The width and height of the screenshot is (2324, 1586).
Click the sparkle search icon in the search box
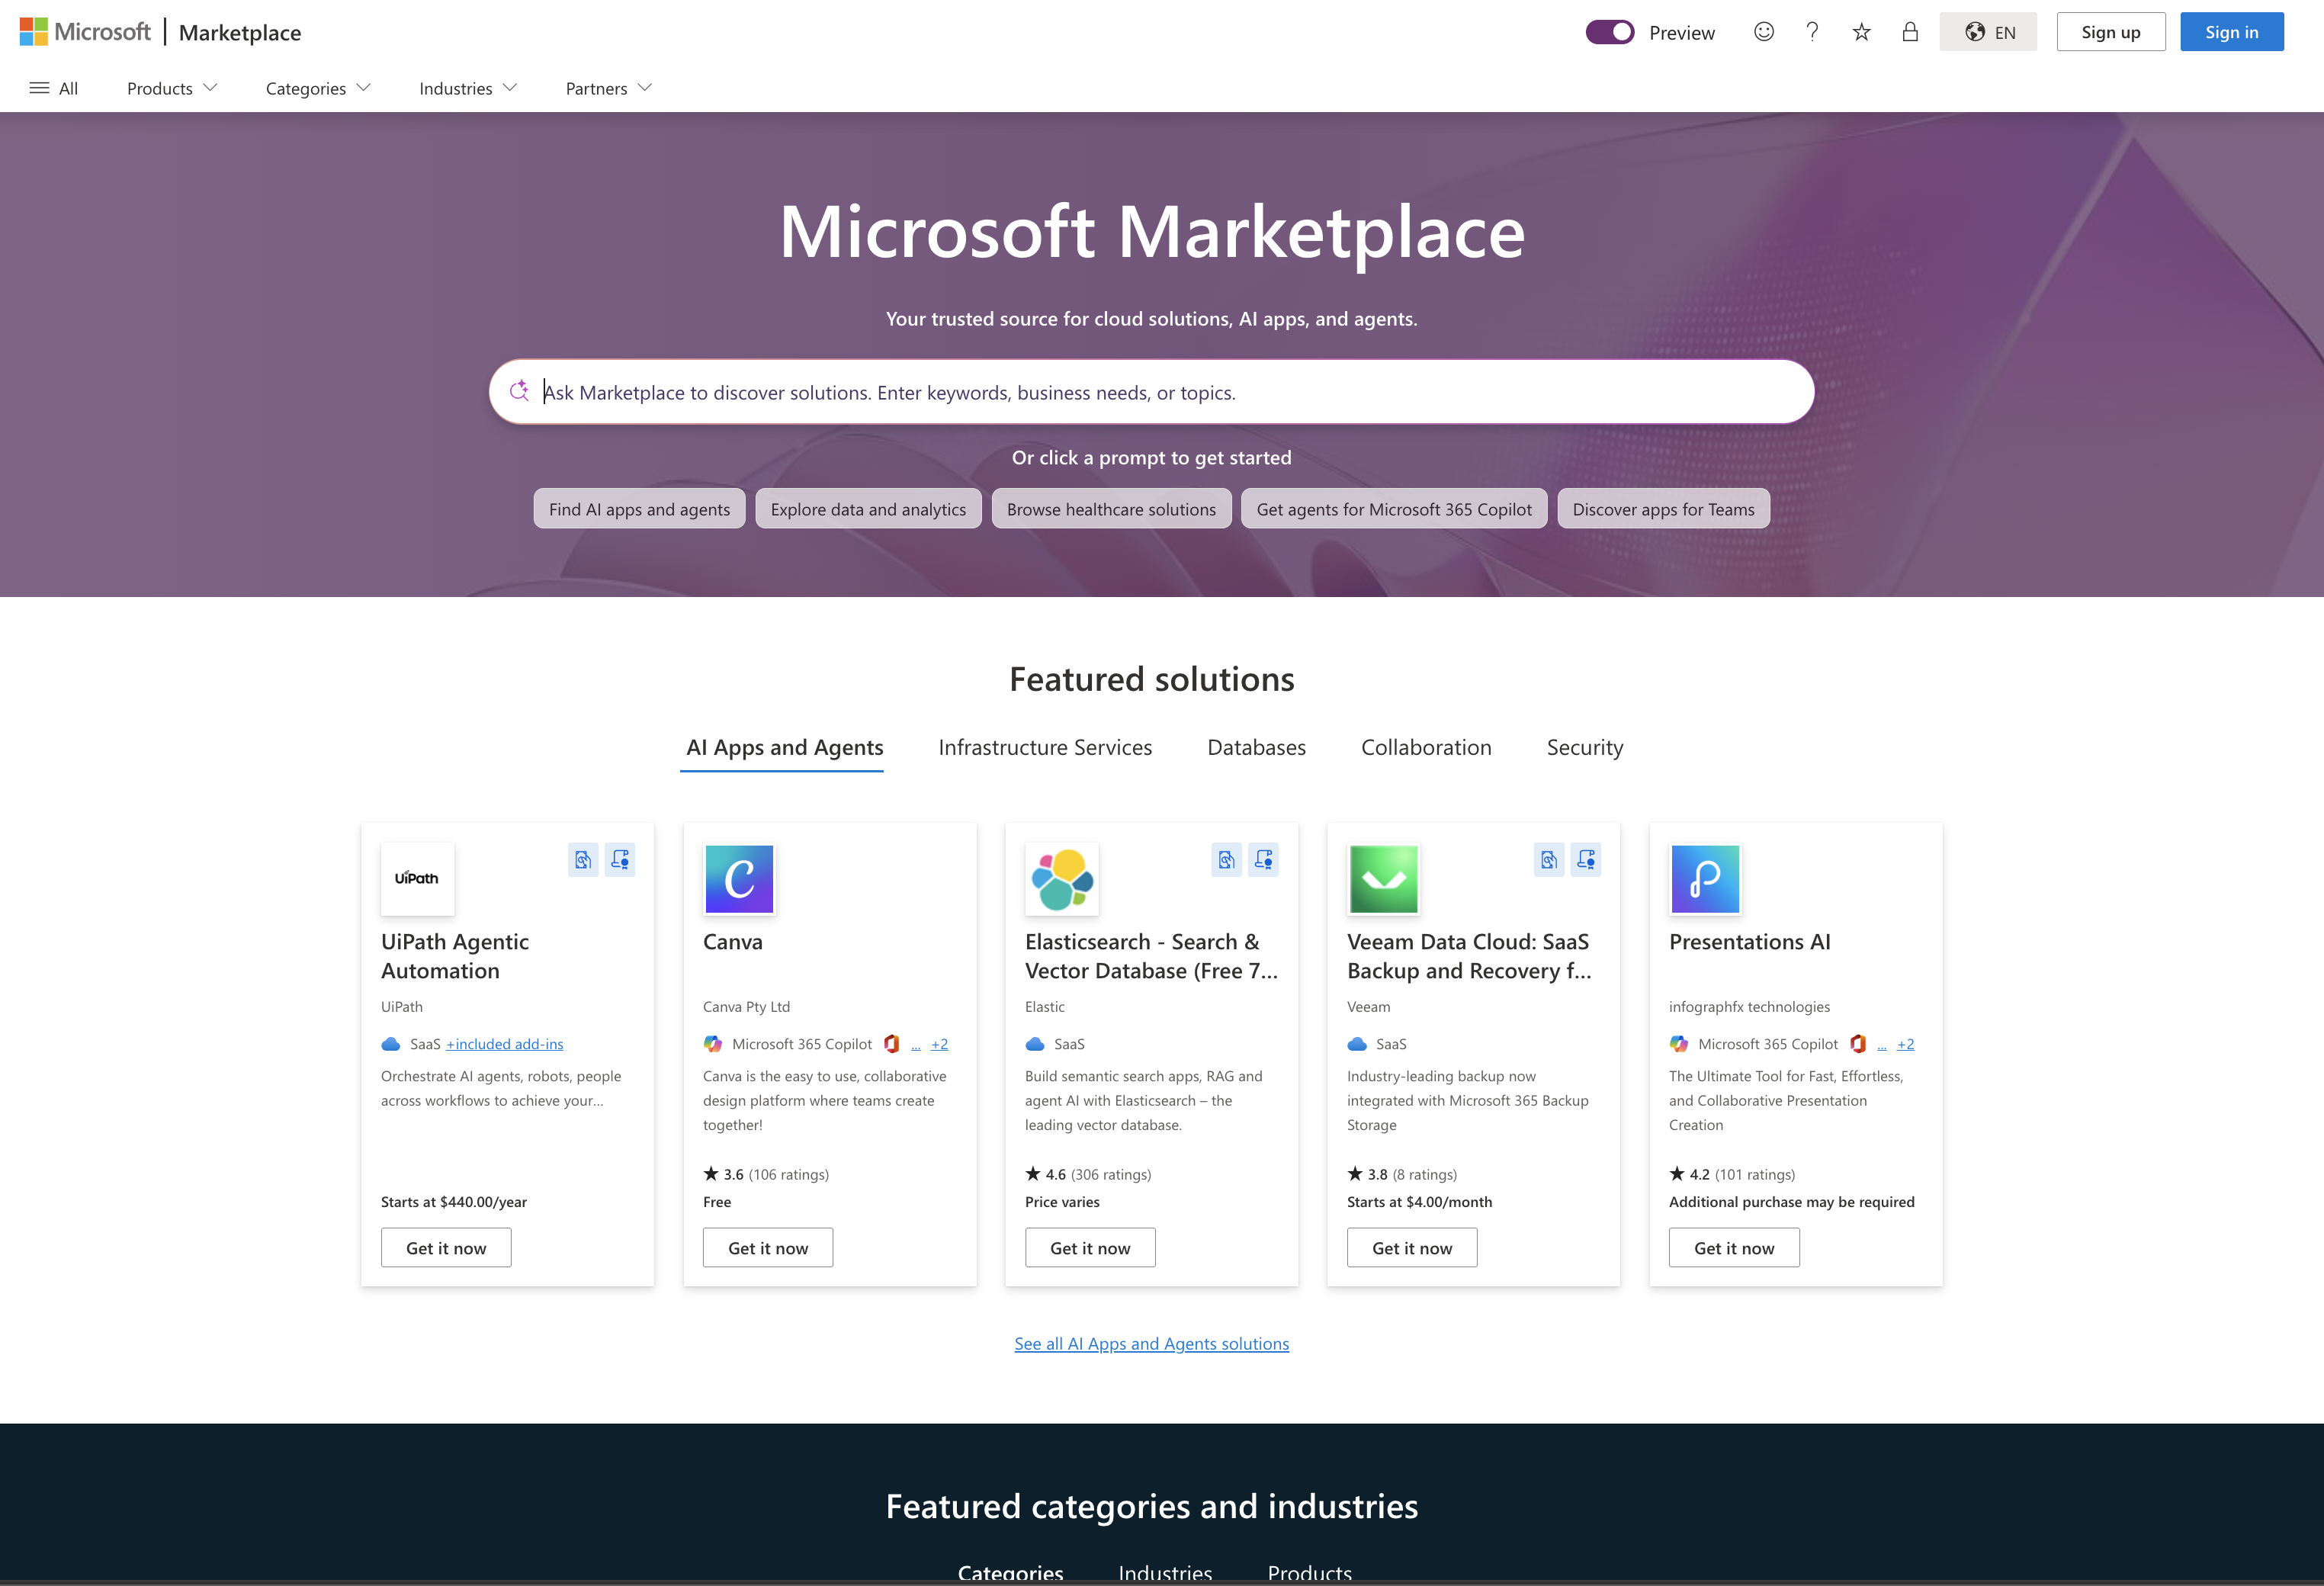coord(519,391)
